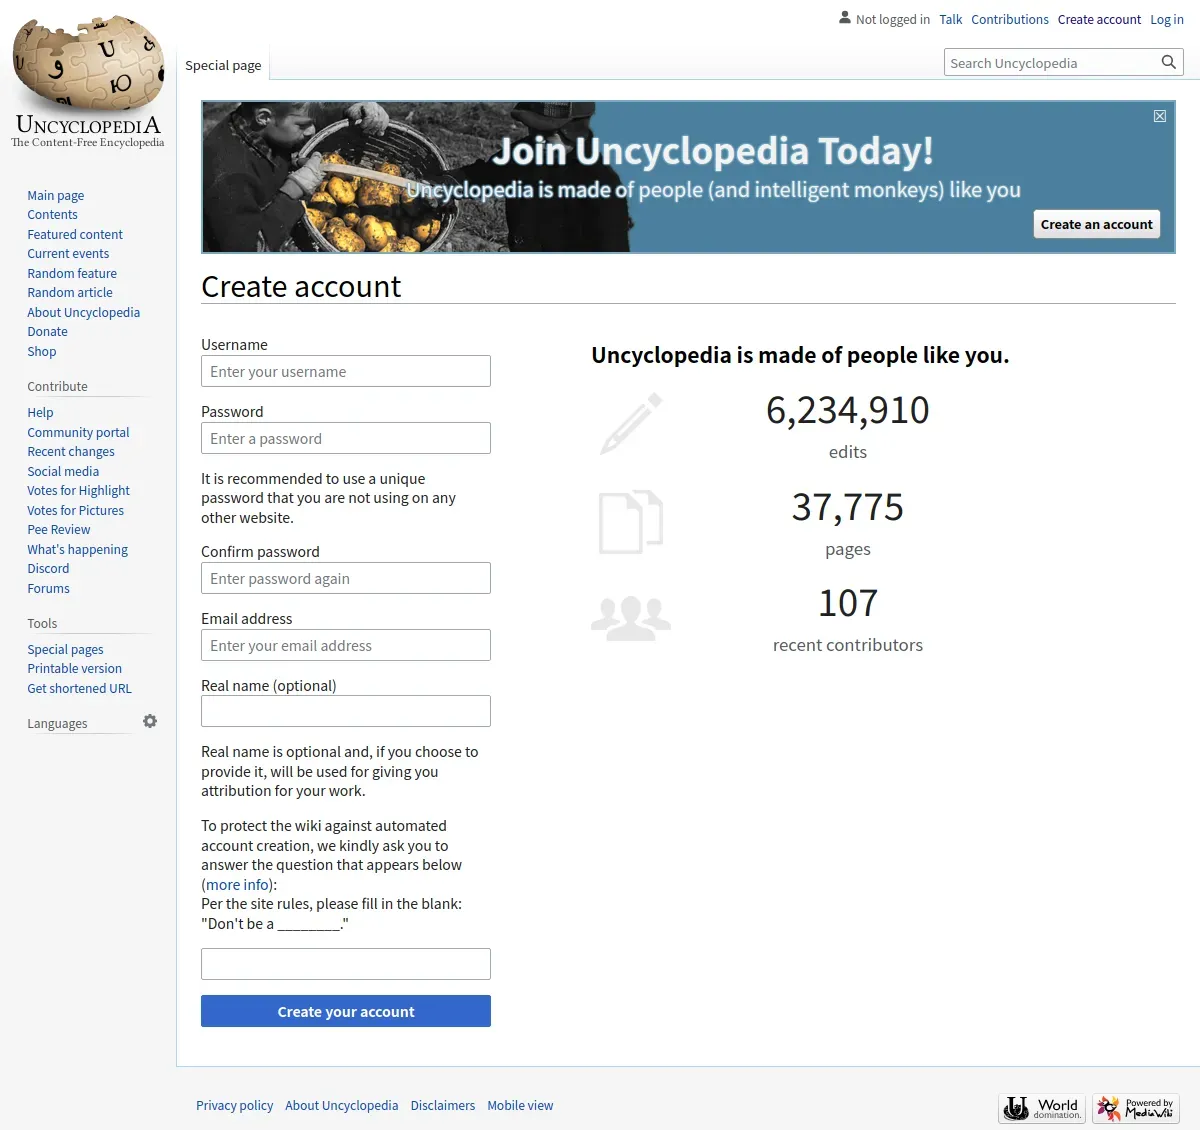Open the more info link
1200x1130 pixels.
coord(238,884)
